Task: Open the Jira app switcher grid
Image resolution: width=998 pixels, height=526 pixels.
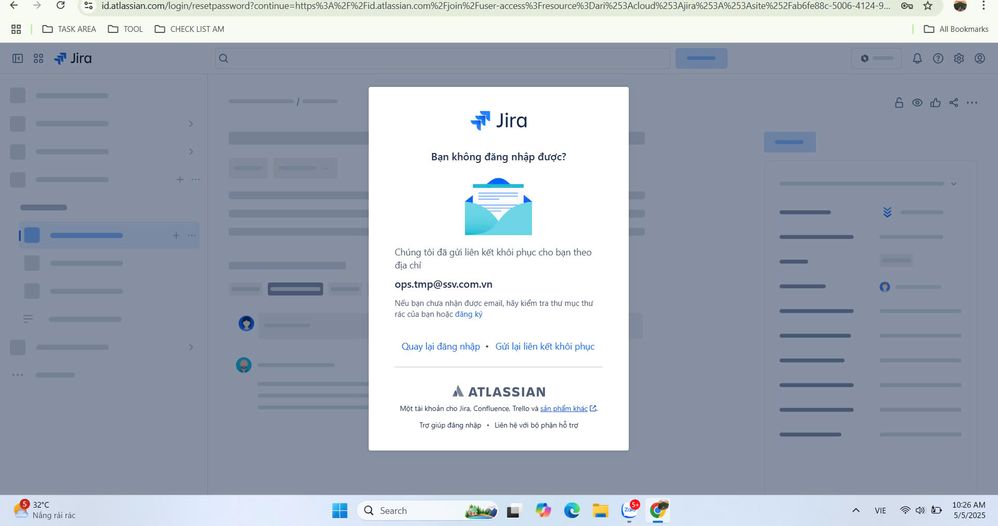Action: click(x=38, y=59)
